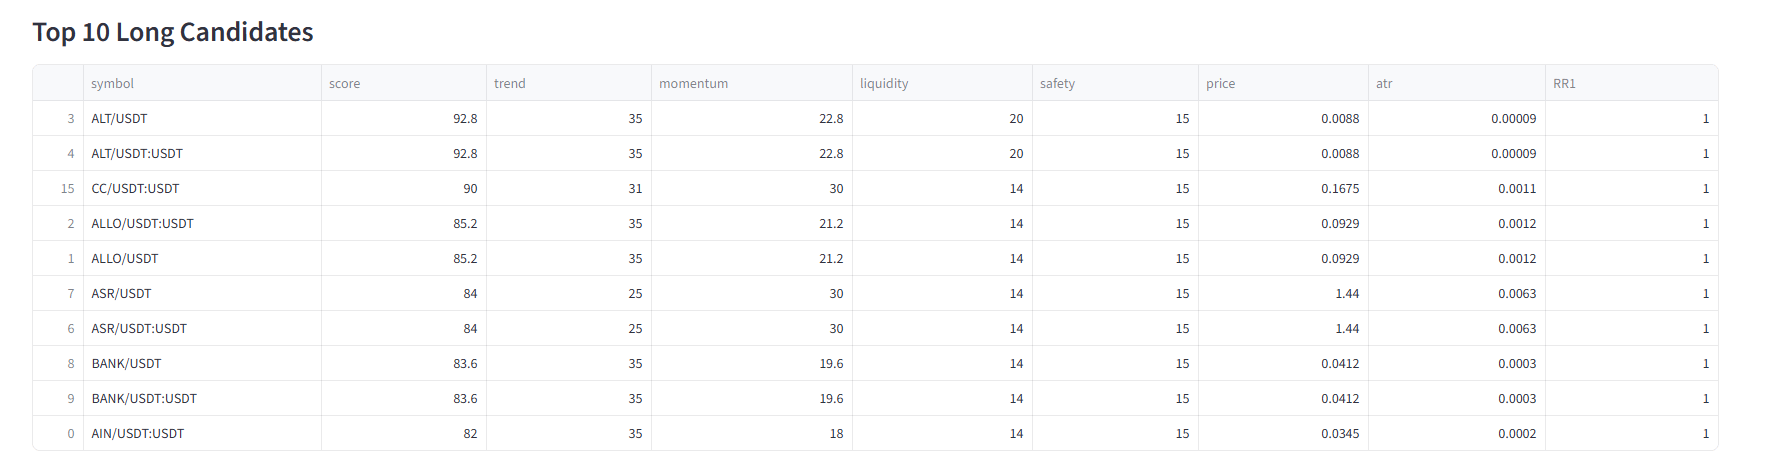1765x473 pixels.
Task: Click the ALLO/USDT symbol cell
Action: (x=124, y=259)
